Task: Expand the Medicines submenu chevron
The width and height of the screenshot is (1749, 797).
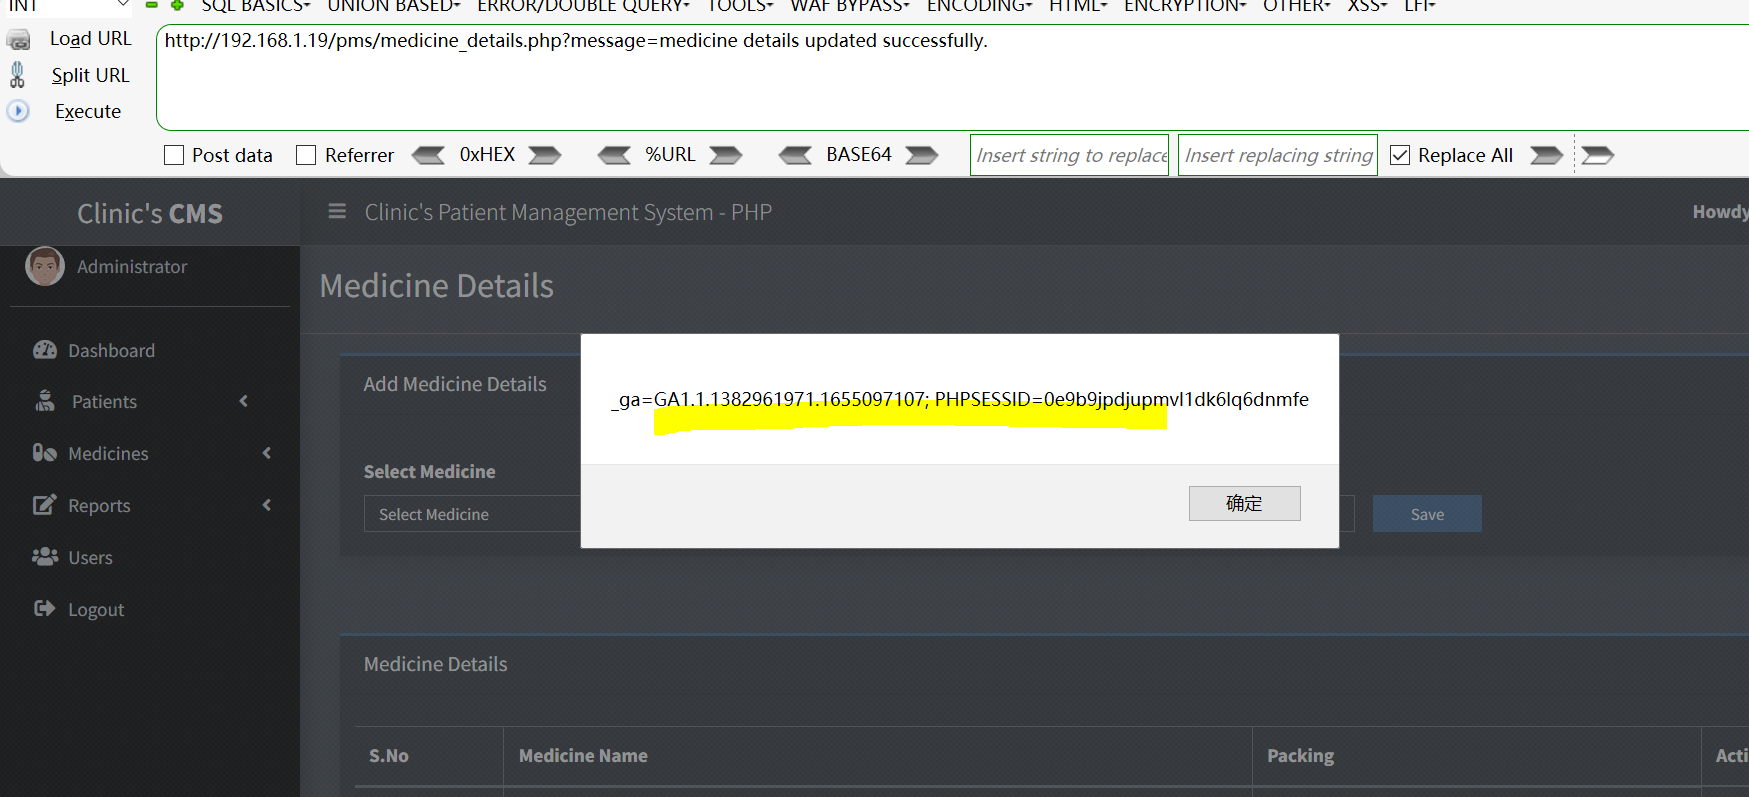Action: pos(267,453)
